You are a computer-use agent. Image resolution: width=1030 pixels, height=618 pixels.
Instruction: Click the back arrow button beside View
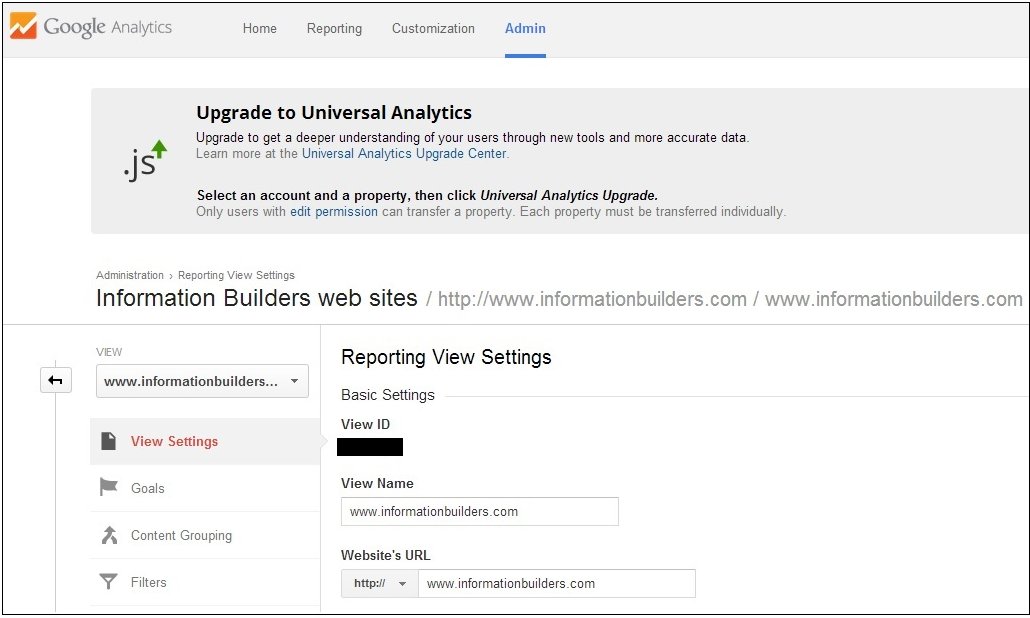56,380
